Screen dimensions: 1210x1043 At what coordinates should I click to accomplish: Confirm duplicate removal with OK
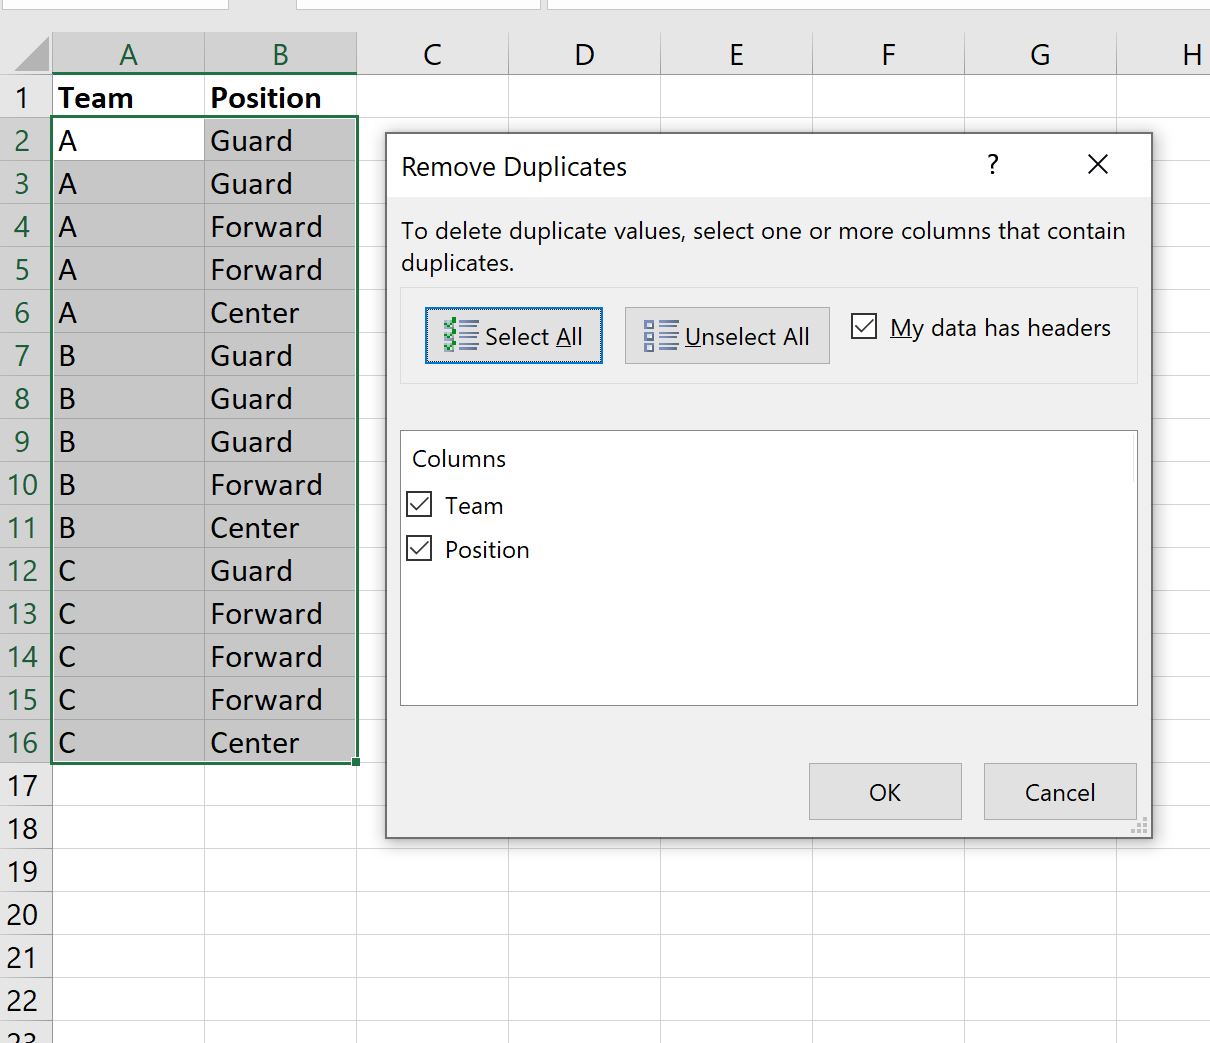(884, 791)
